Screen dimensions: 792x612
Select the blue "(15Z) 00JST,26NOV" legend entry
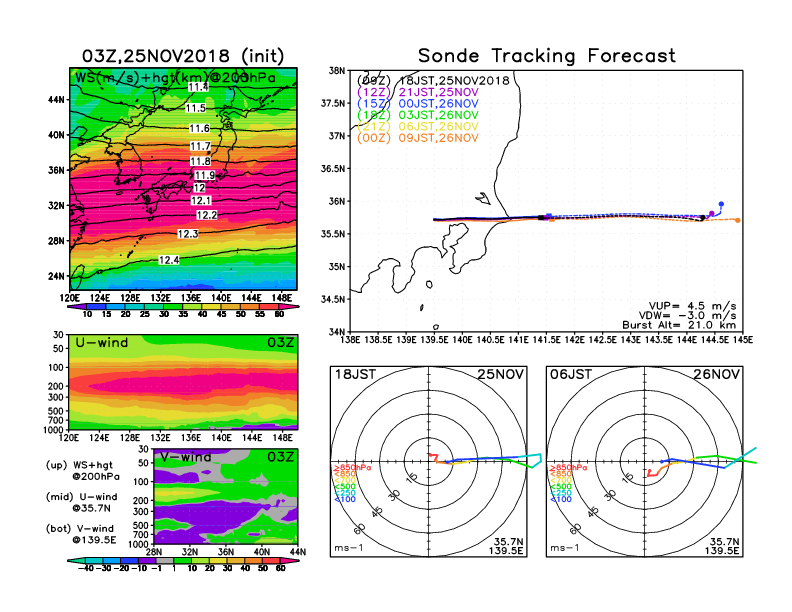pos(418,104)
